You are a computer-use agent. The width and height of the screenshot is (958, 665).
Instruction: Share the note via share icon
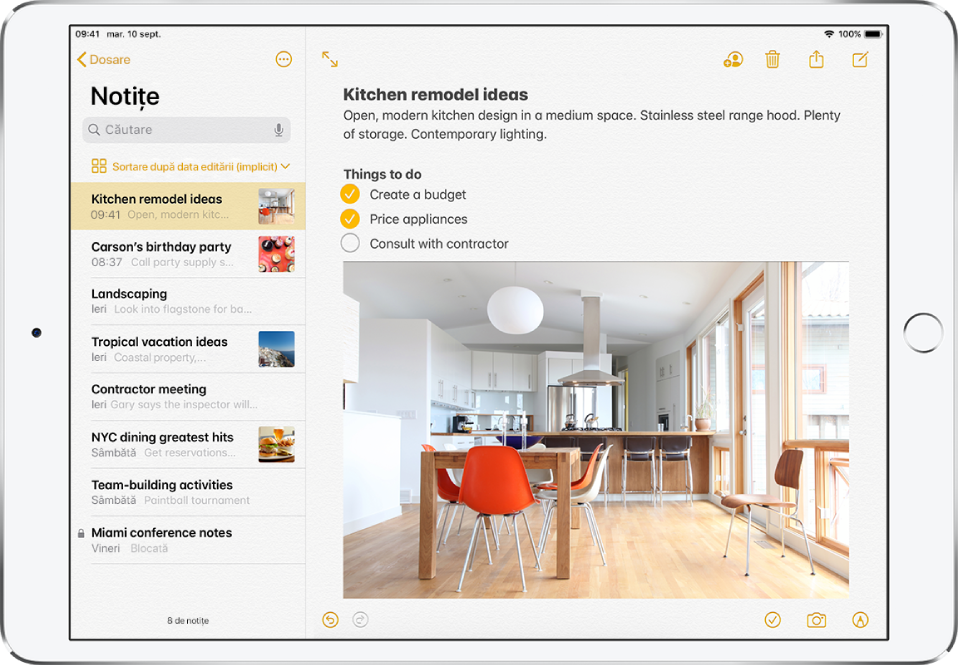(x=816, y=59)
